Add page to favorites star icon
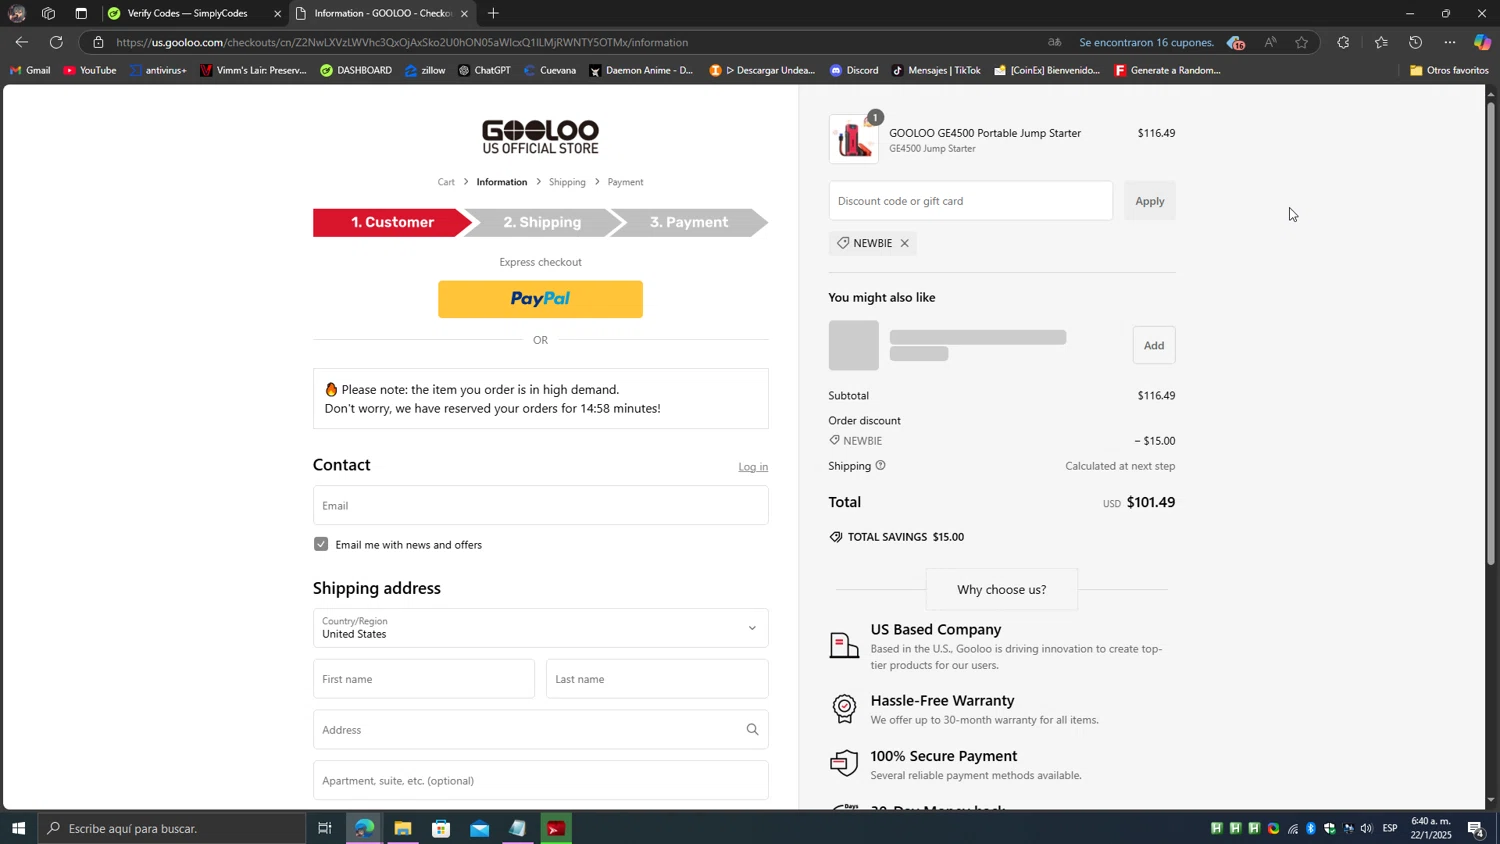Image resolution: width=1500 pixels, height=844 pixels. 1301,42
